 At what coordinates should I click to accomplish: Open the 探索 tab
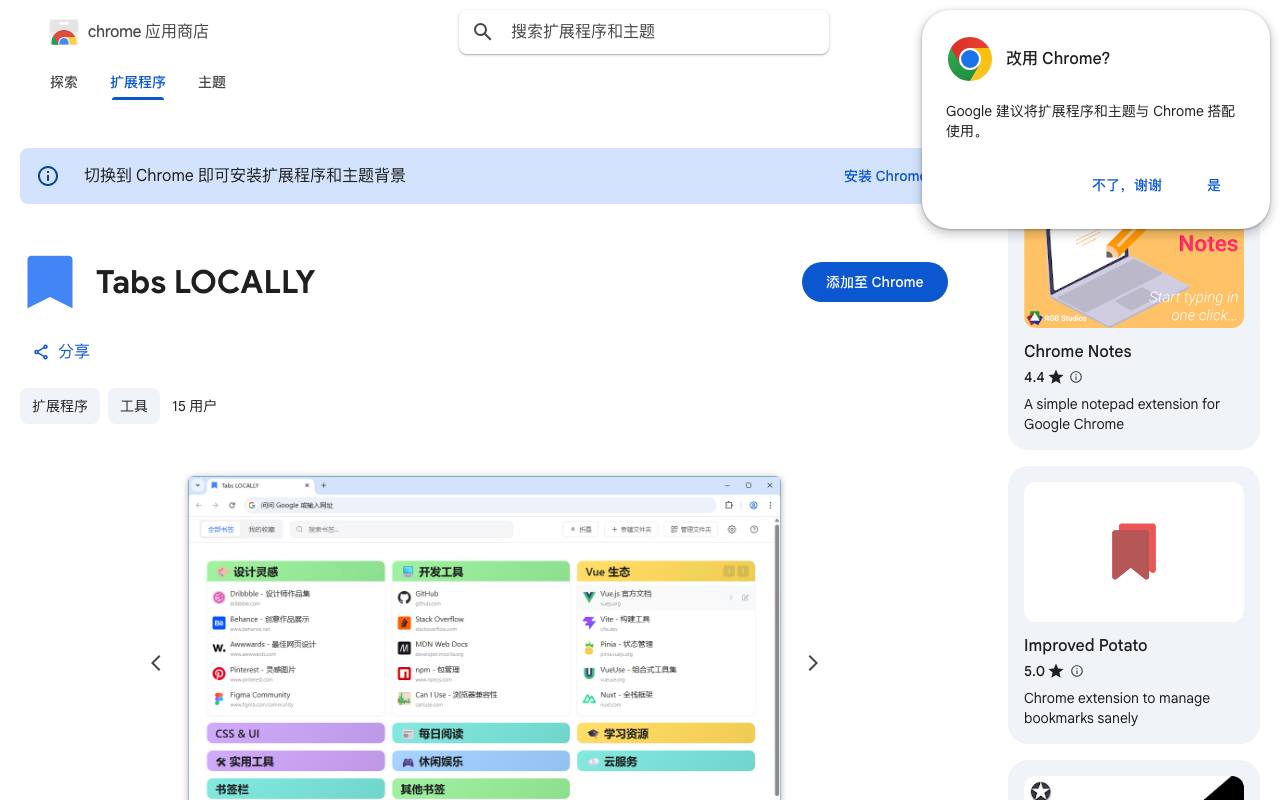coord(64,82)
